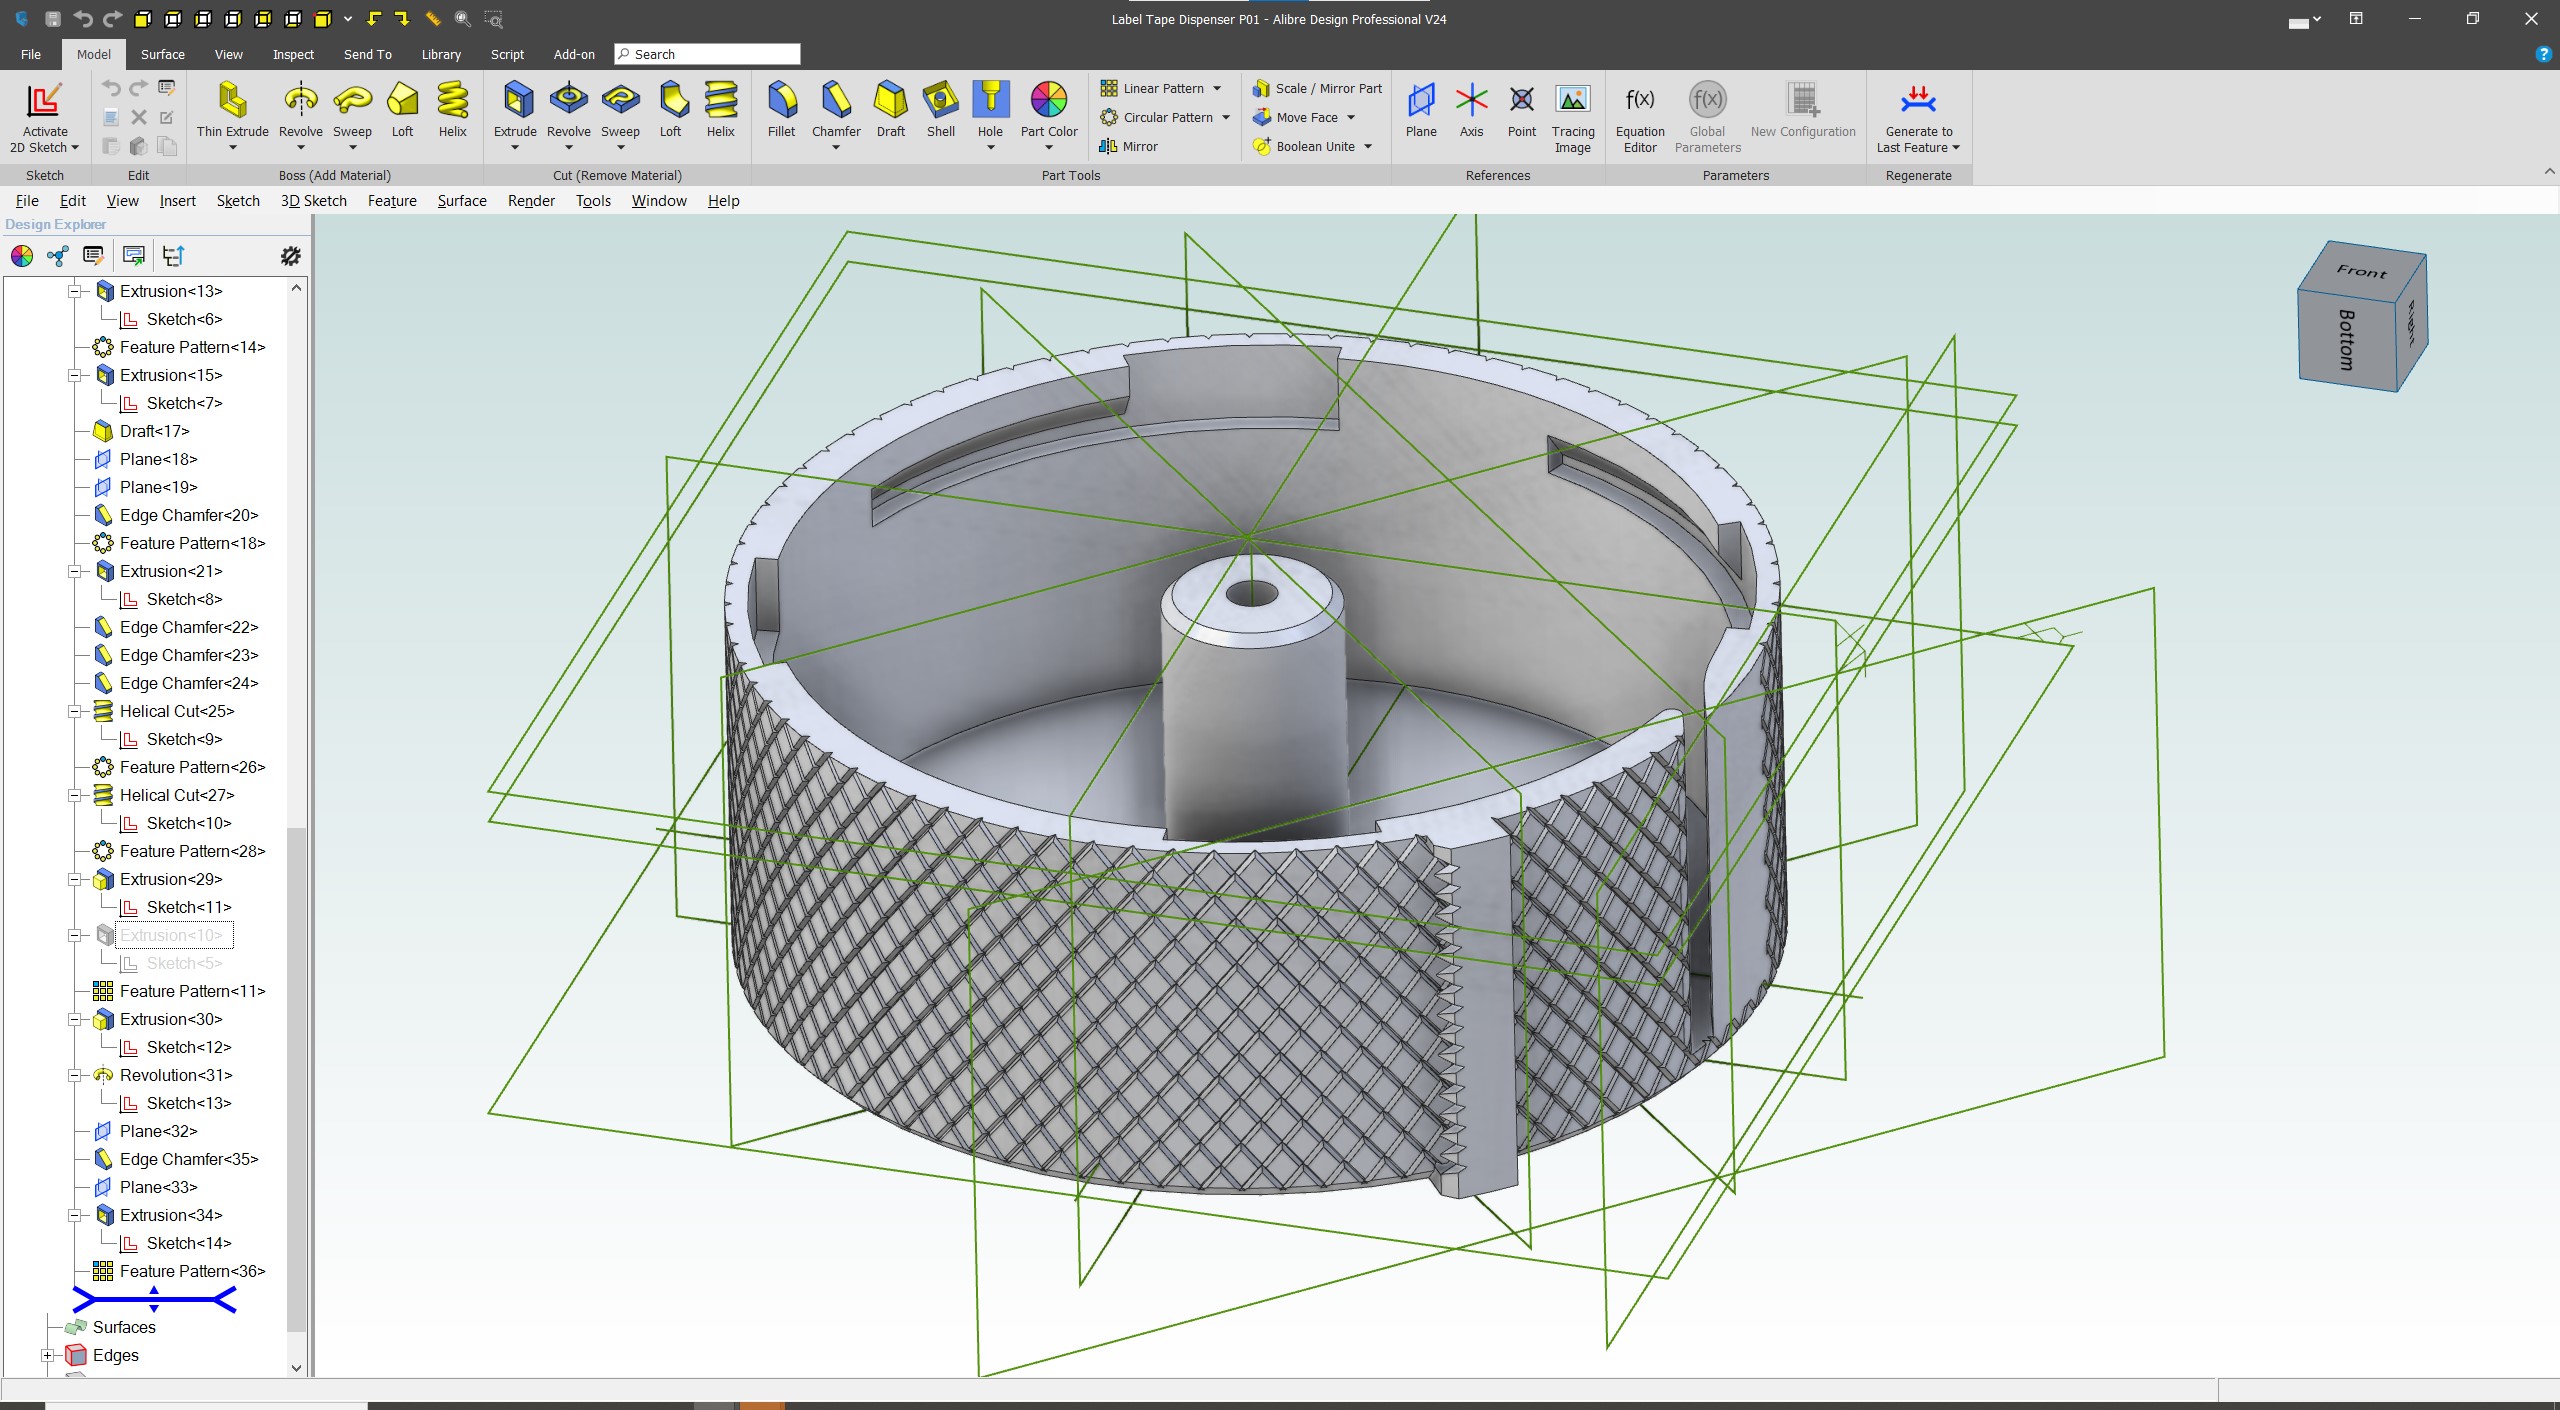
Task: Select the Mirror tool
Action: pyautogui.click(x=1136, y=146)
